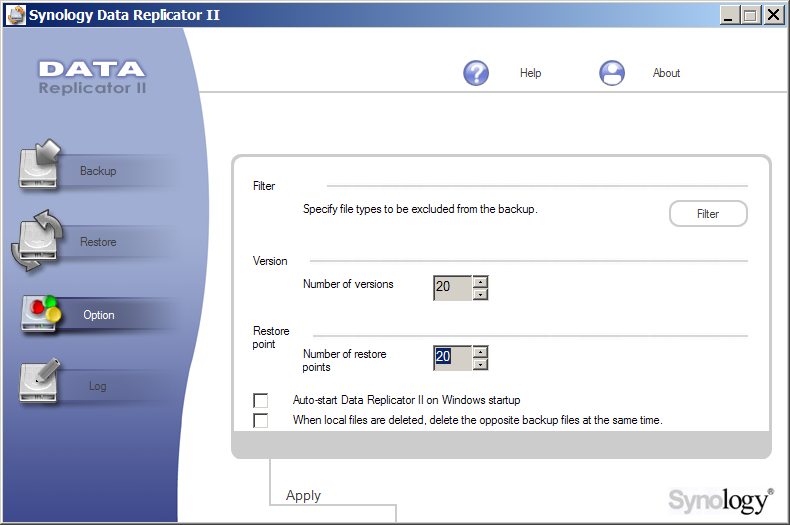This screenshot has width=790, height=525.
Task: Open the Help link text
Action: pyautogui.click(x=531, y=73)
